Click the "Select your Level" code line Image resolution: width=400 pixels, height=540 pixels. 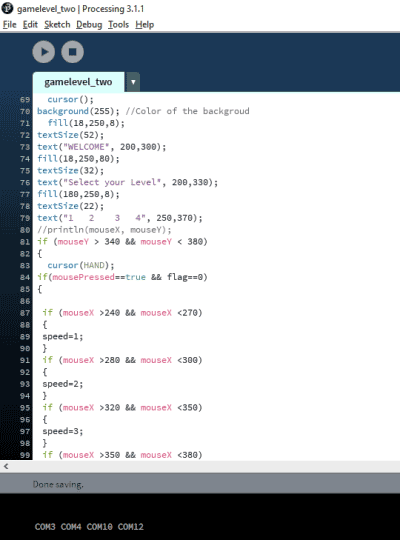tap(128, 183)
